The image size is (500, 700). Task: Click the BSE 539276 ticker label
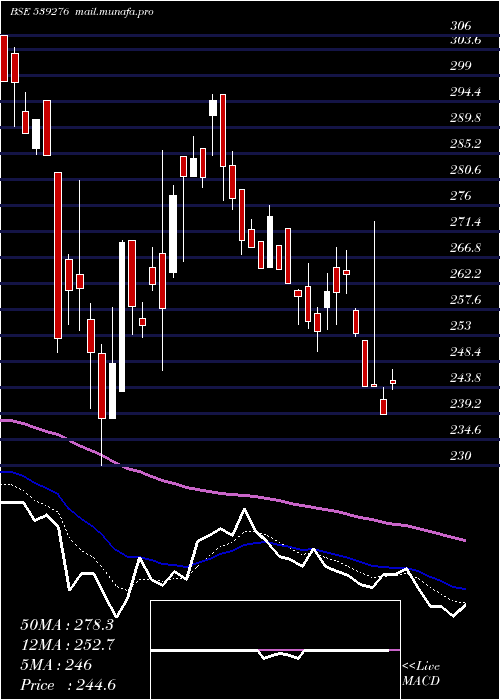pyautogui.click(x=40, y=12)
